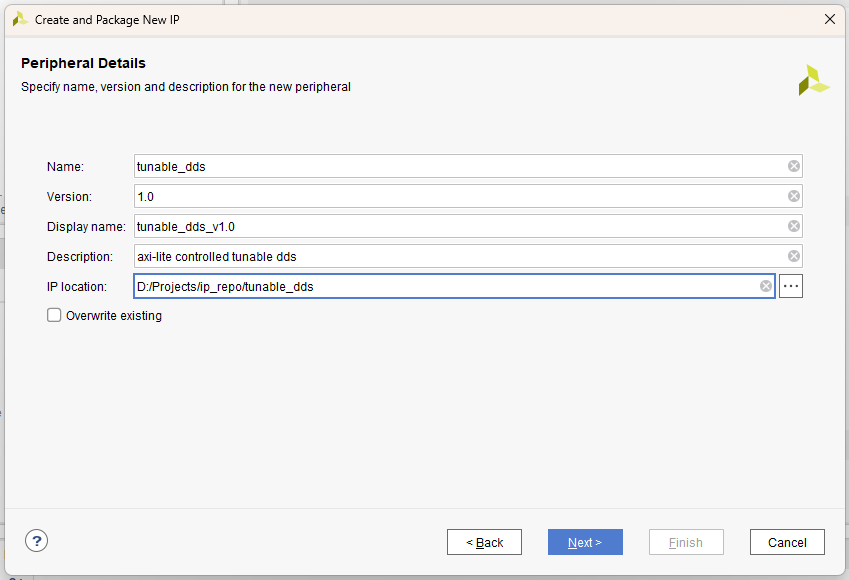Clear the Version field with its X icon
The width and height of the screenshot is (849, 580).
794,196
